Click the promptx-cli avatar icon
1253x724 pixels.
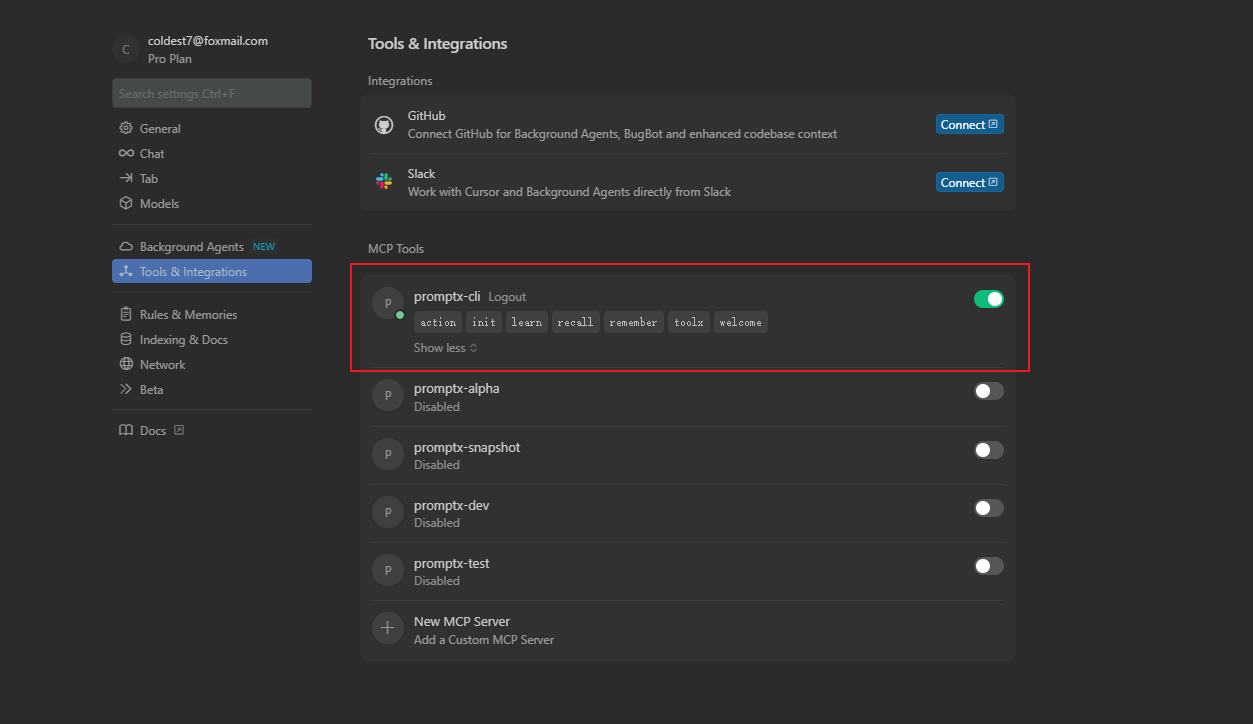[x=388, y=303]
